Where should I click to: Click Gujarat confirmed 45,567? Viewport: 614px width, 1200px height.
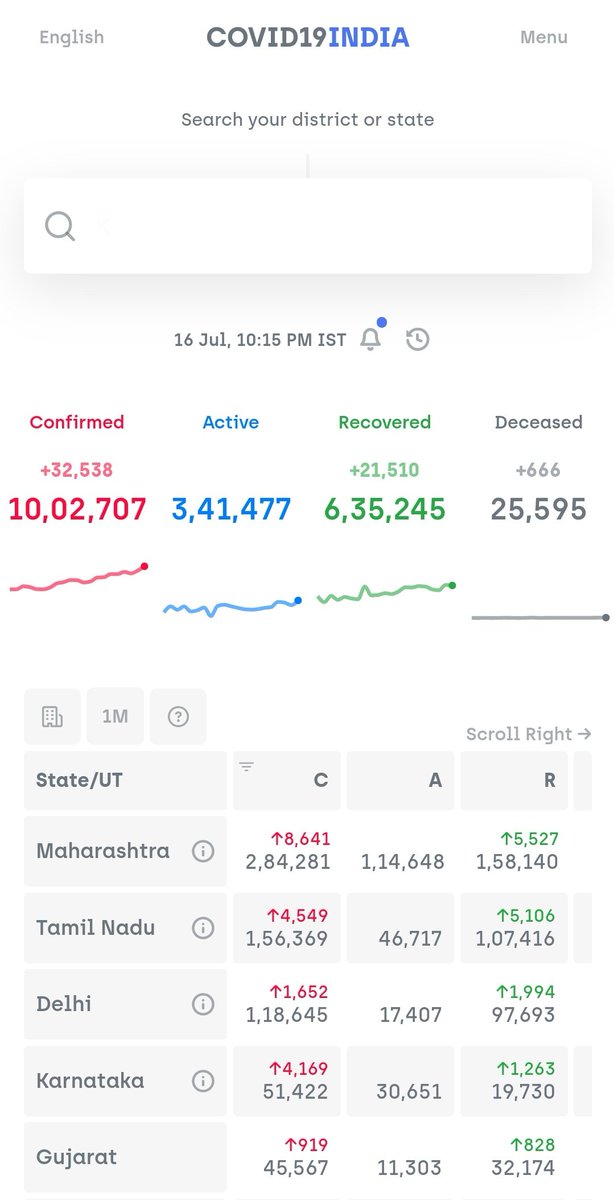click(x=297, y=1168)
